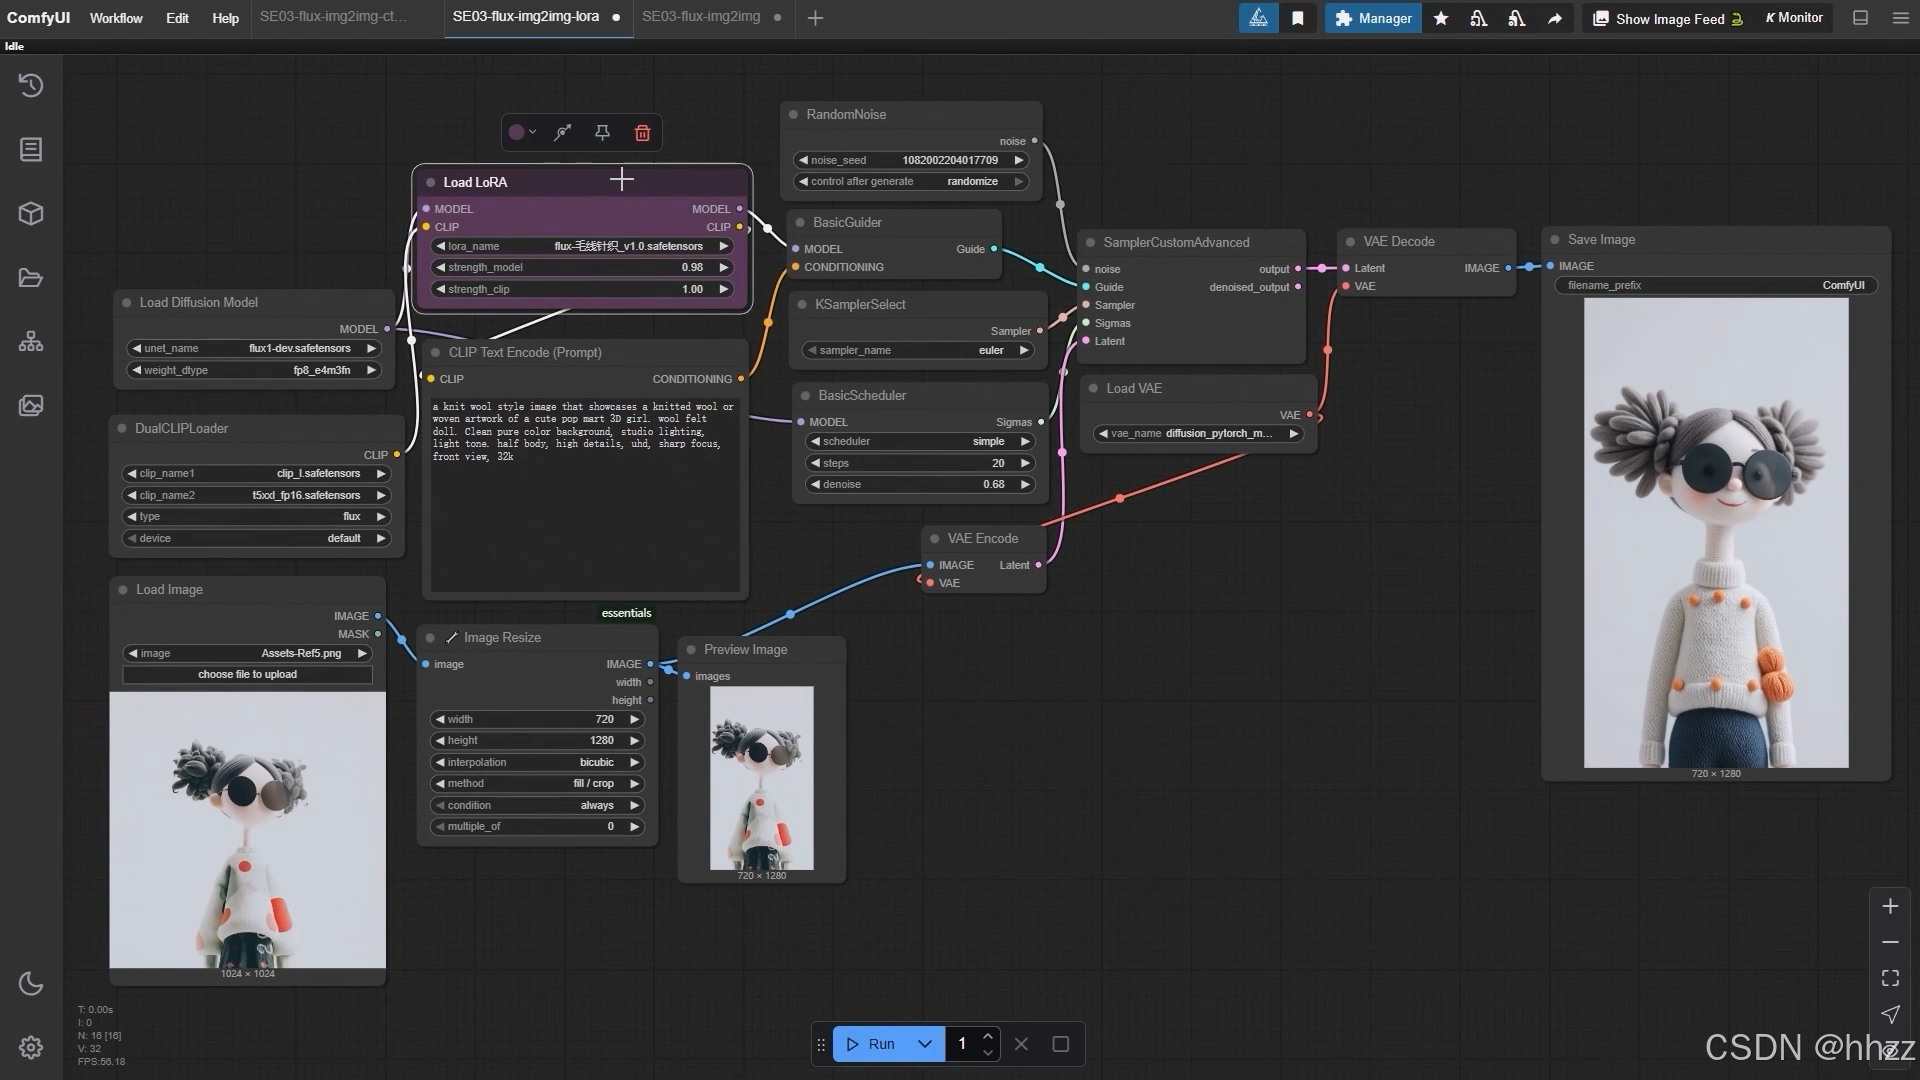This screenshot has height=1080, width=1920.
Task: Open the node library sidebar icon
Action: [31, 150]
